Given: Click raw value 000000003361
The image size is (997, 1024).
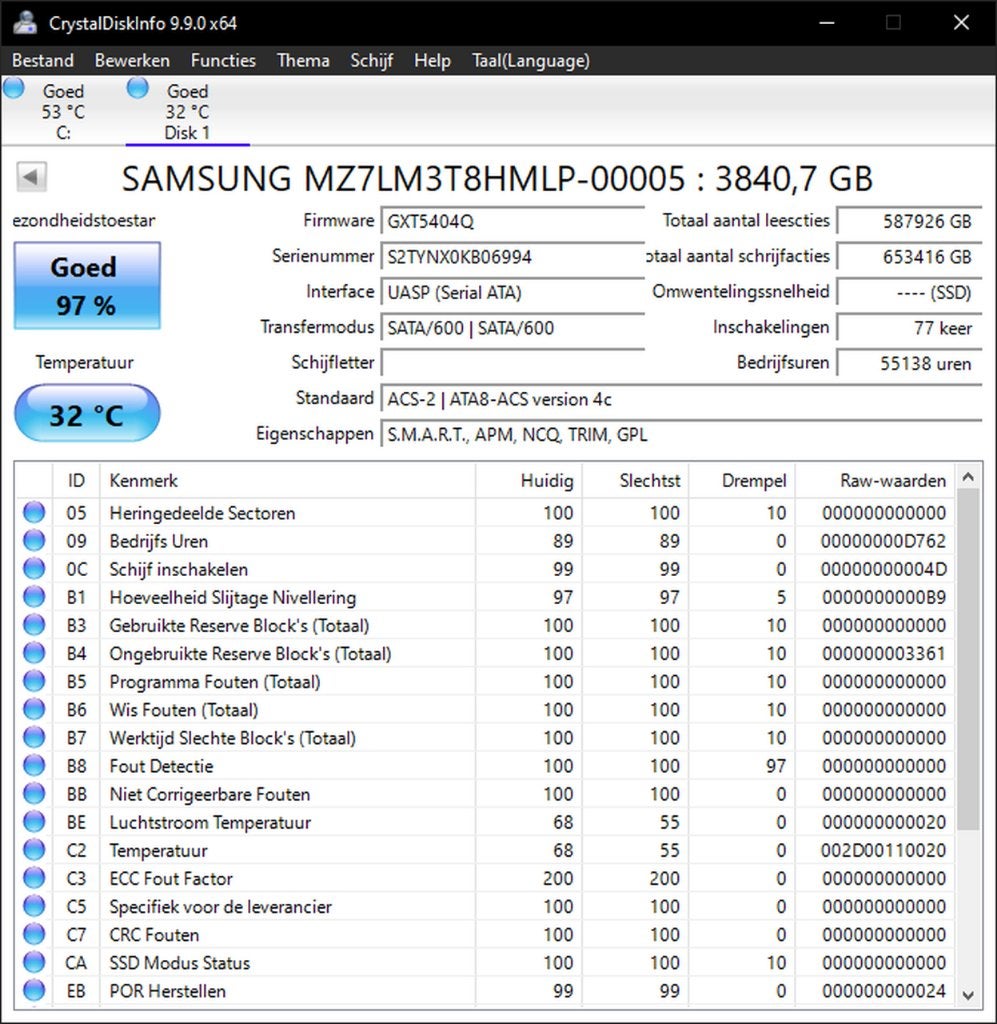Looking at the screenshot, I should coord(883,653).
